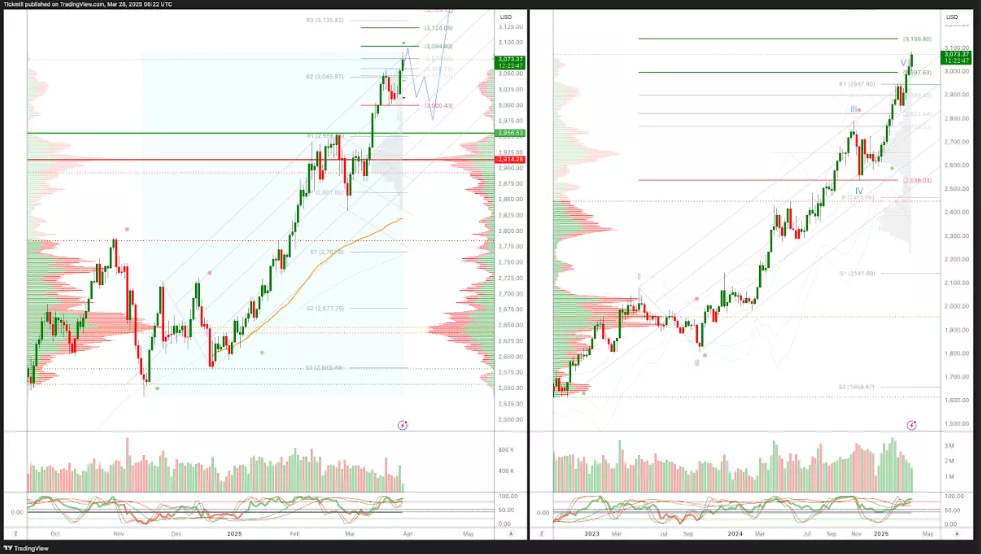The image size is (981, 554).
Task: Click the purple lightning icon in right chart
Action: click(x=911, y=425)
